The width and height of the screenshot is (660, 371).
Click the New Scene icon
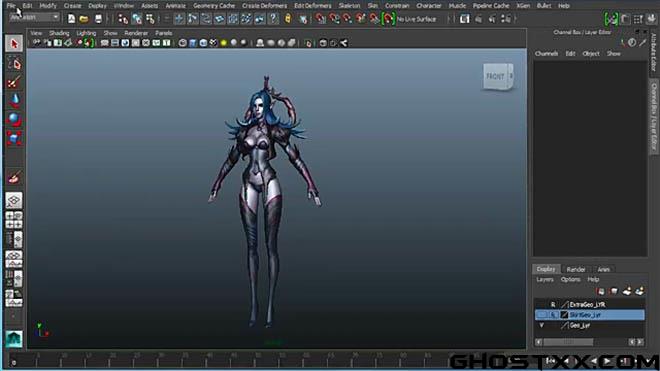point(71,19)
